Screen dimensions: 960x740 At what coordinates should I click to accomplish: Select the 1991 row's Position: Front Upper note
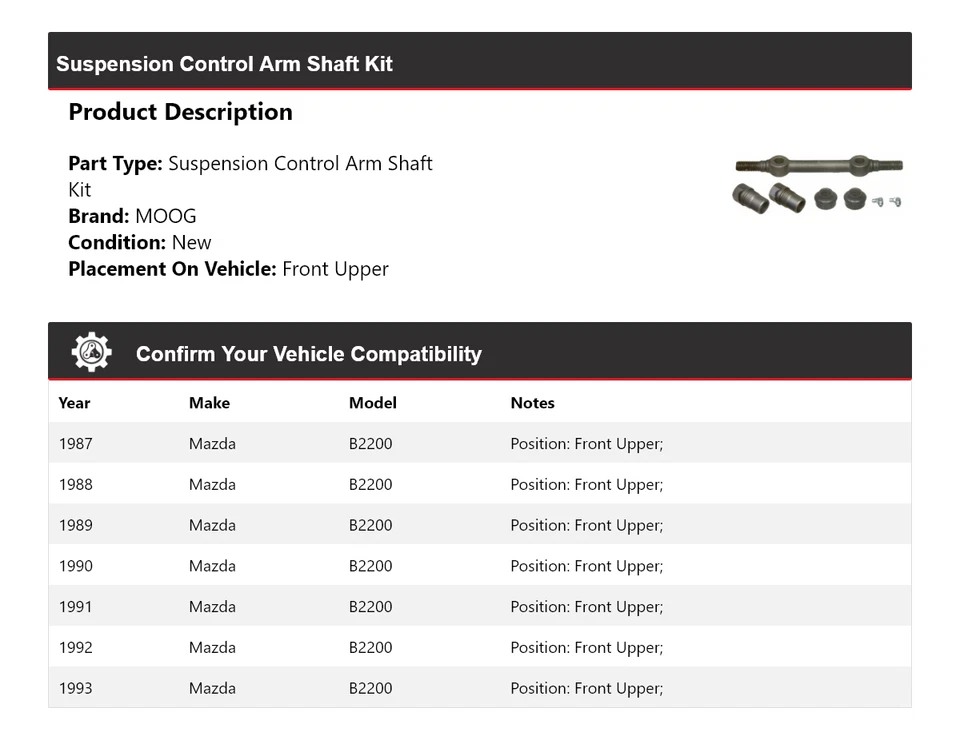[587, 607]
